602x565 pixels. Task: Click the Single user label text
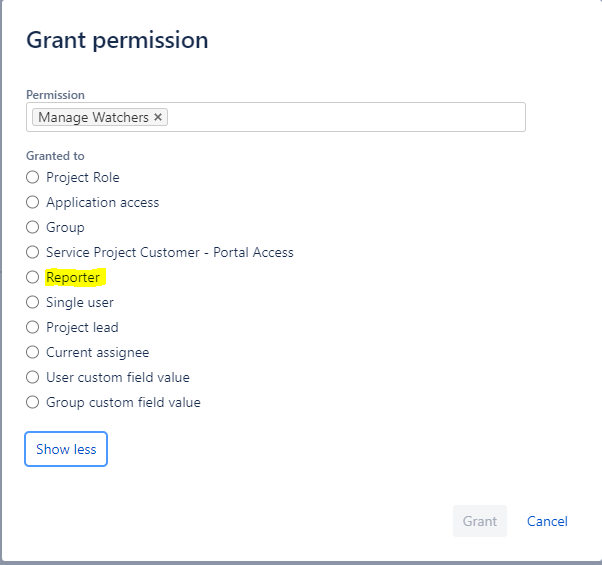coord(80,302)
